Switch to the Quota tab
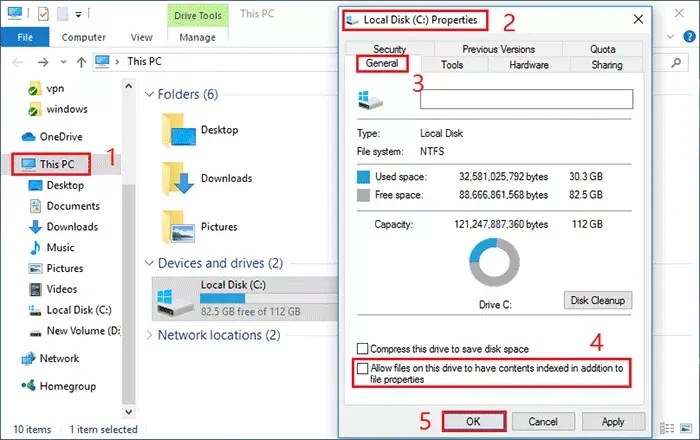 [602, 49]
